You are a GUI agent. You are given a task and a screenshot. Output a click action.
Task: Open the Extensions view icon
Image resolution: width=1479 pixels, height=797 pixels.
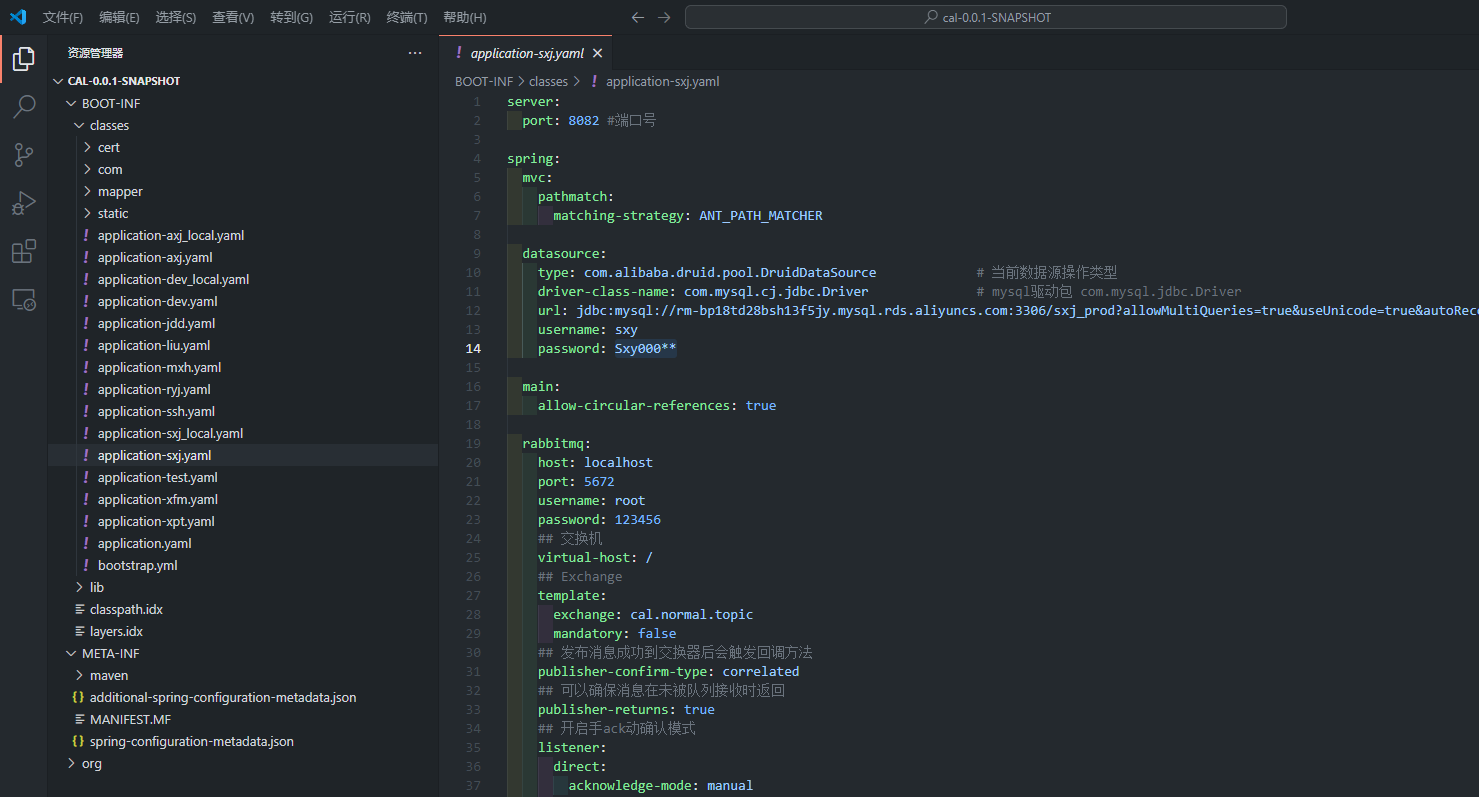(23, 251)
